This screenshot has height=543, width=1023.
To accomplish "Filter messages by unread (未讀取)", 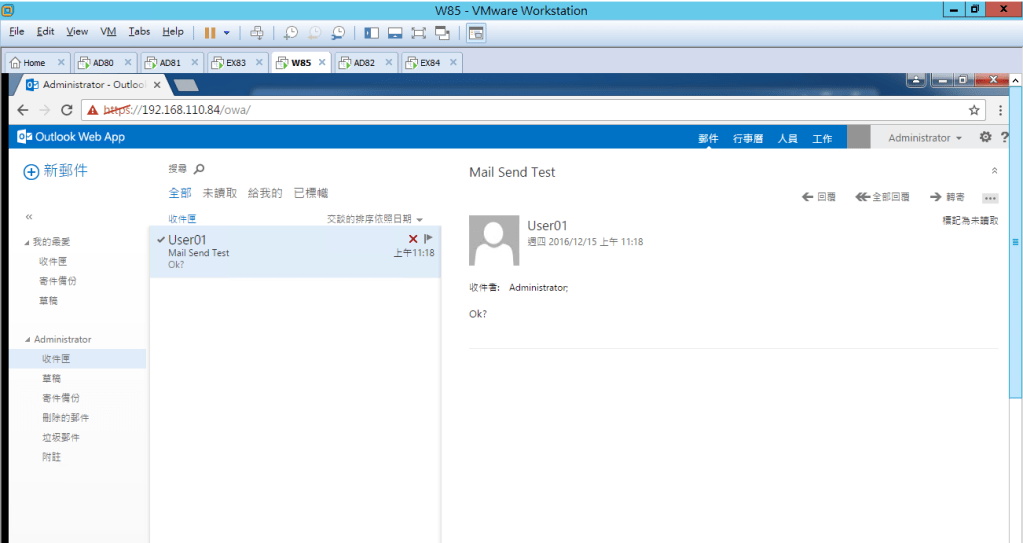I will click(x=219, y=193).
